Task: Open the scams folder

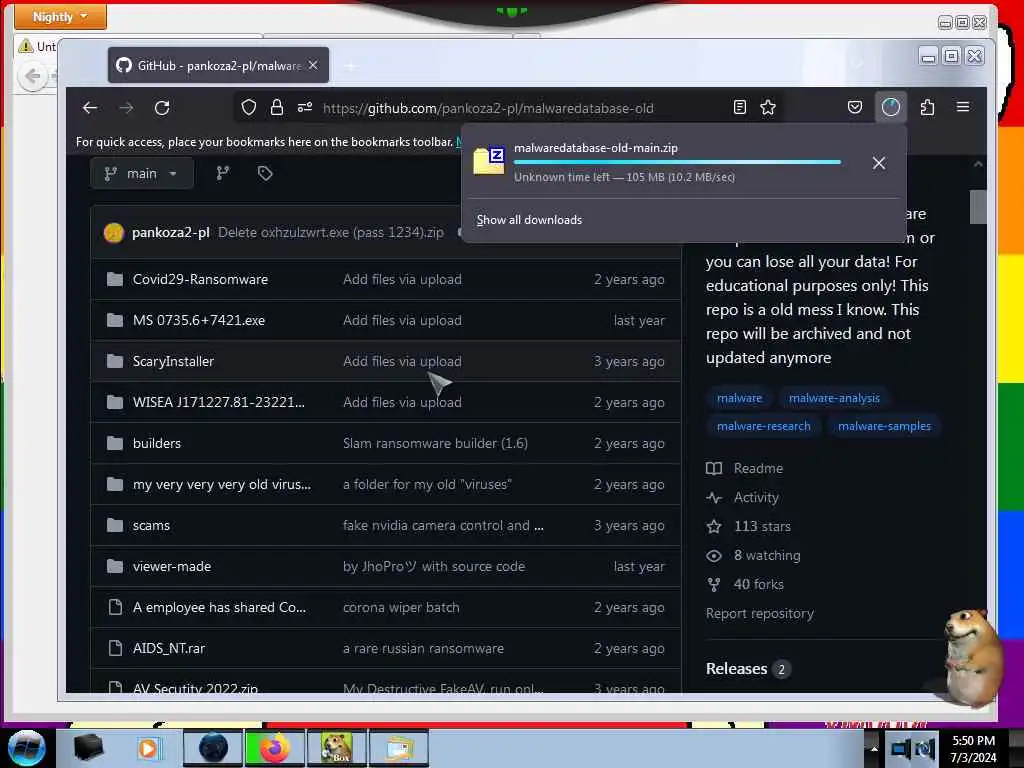Action: 151,526
